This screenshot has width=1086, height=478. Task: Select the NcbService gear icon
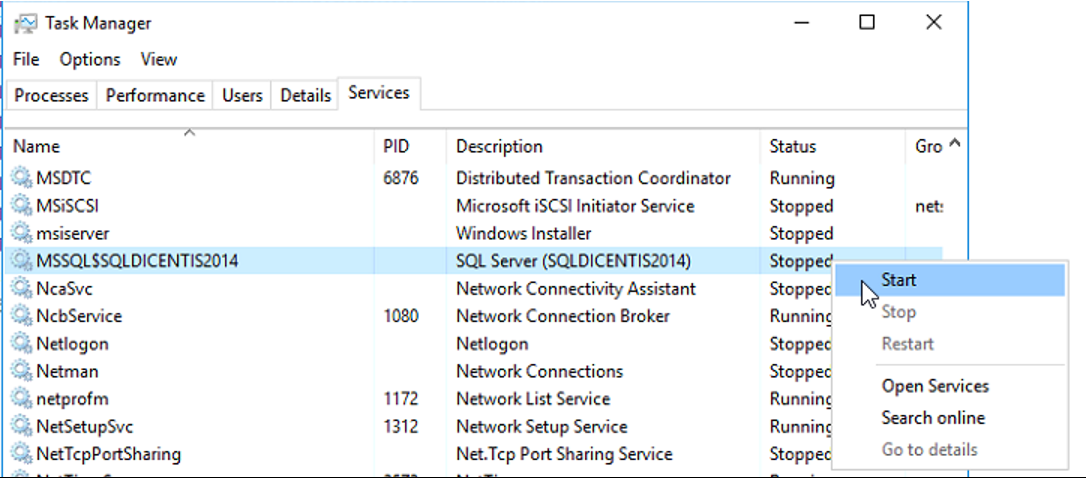click(x=21, y=316)
